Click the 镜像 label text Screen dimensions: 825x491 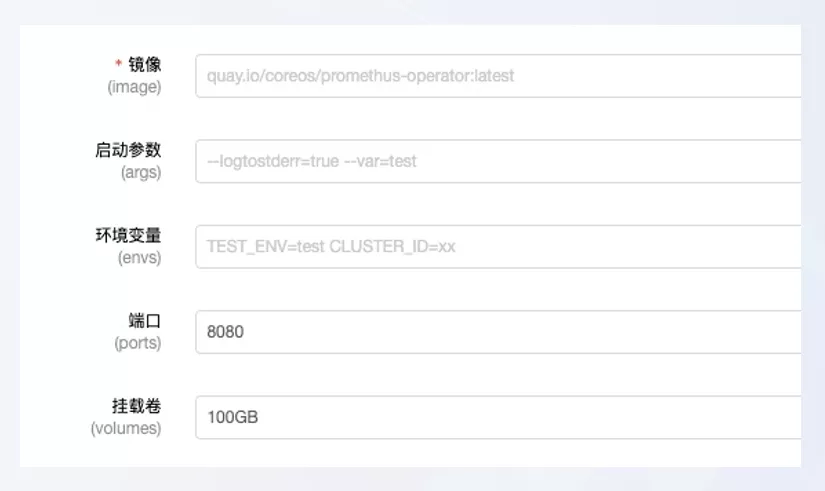[x=145, y=64]
